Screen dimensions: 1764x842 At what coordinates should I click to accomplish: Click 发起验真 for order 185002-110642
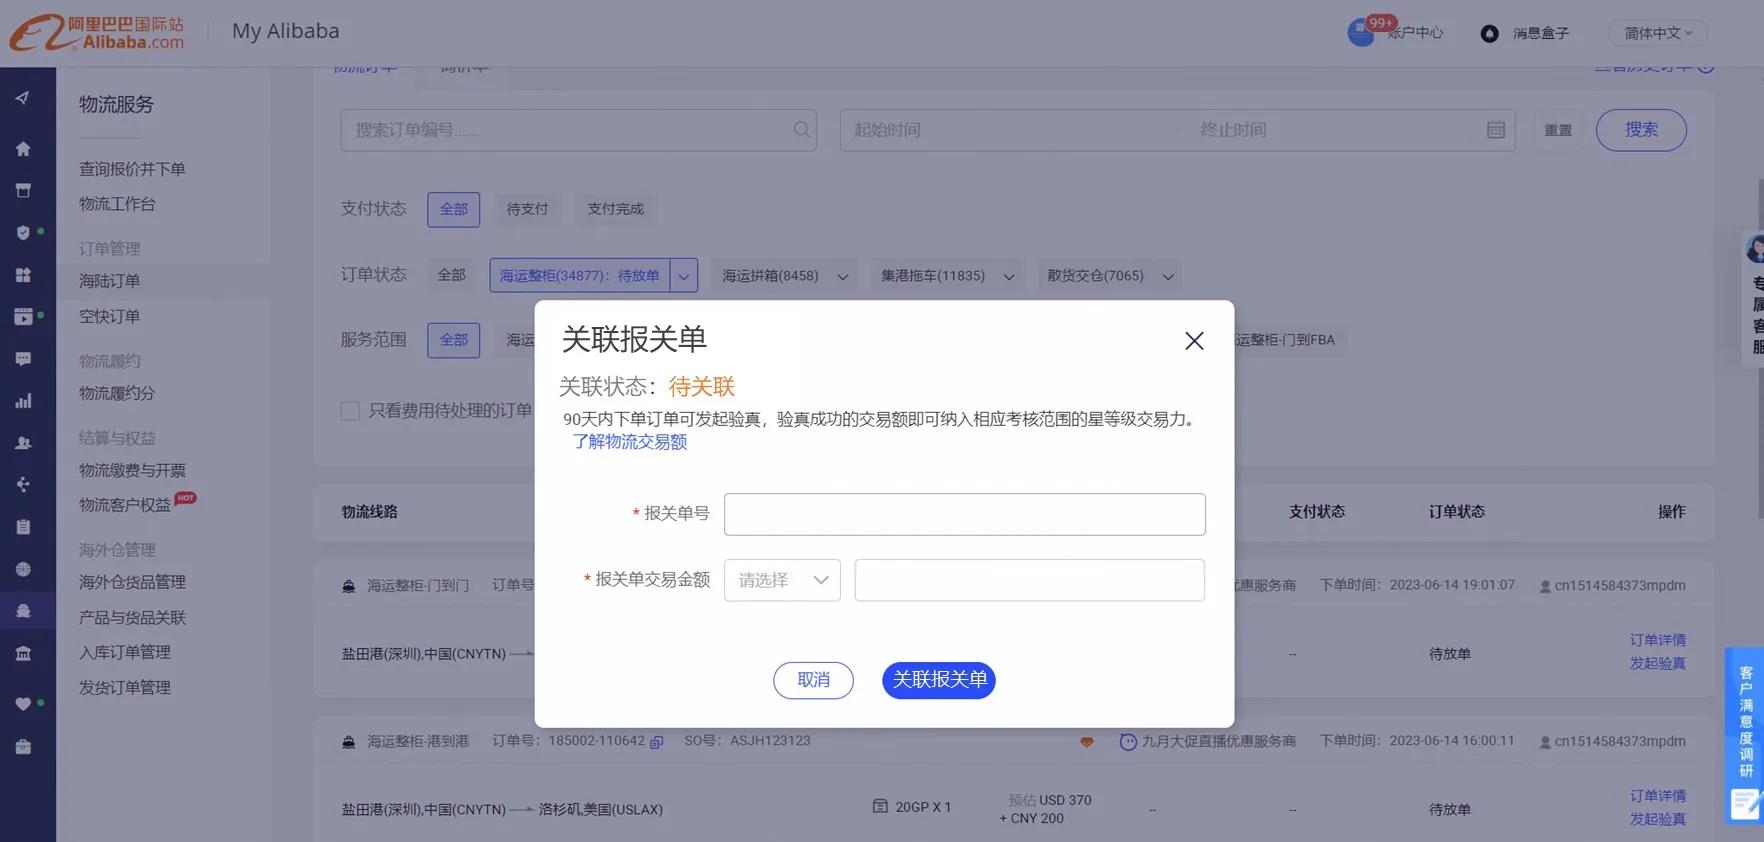pyautogui.click(x=1658, y=819)
